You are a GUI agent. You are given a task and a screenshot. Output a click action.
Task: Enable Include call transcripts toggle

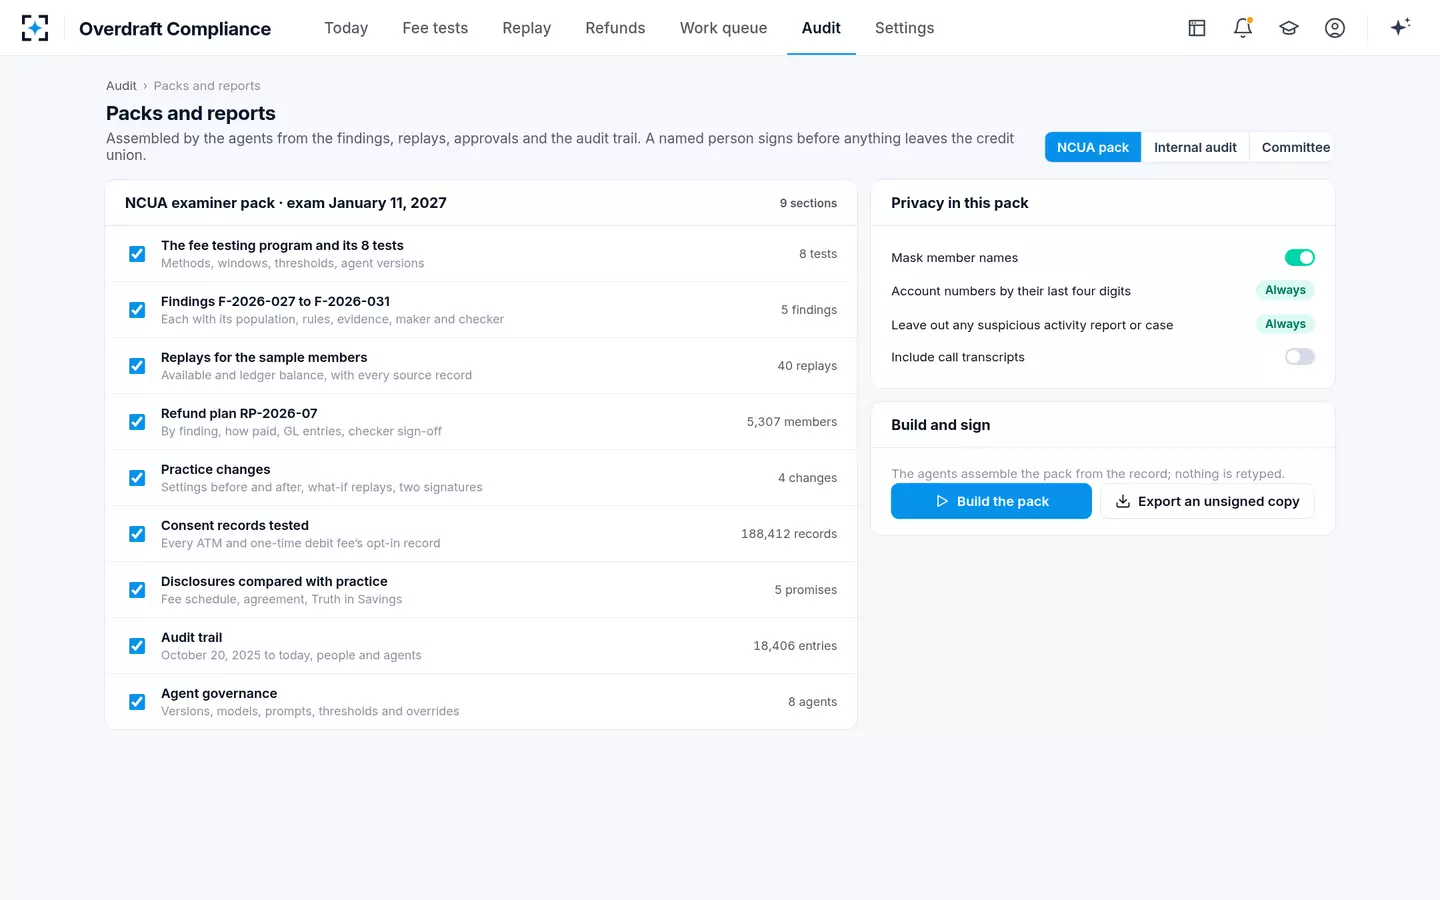pos(1299,357)
